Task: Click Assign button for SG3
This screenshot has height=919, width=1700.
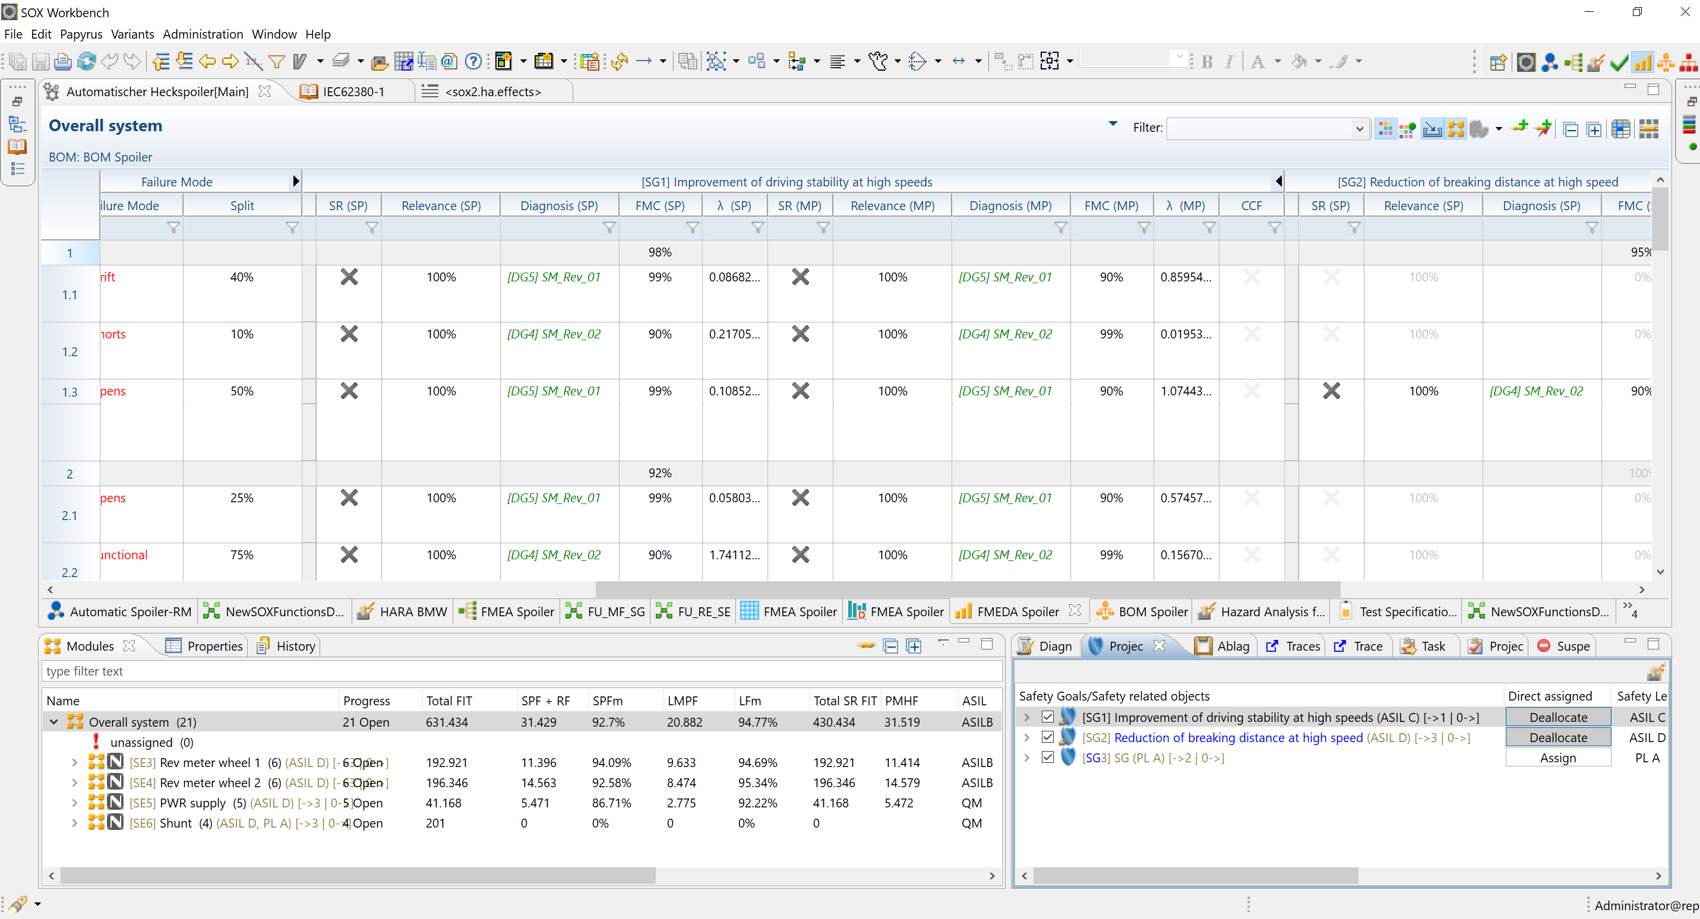Action: click(x=1557, y=758)
